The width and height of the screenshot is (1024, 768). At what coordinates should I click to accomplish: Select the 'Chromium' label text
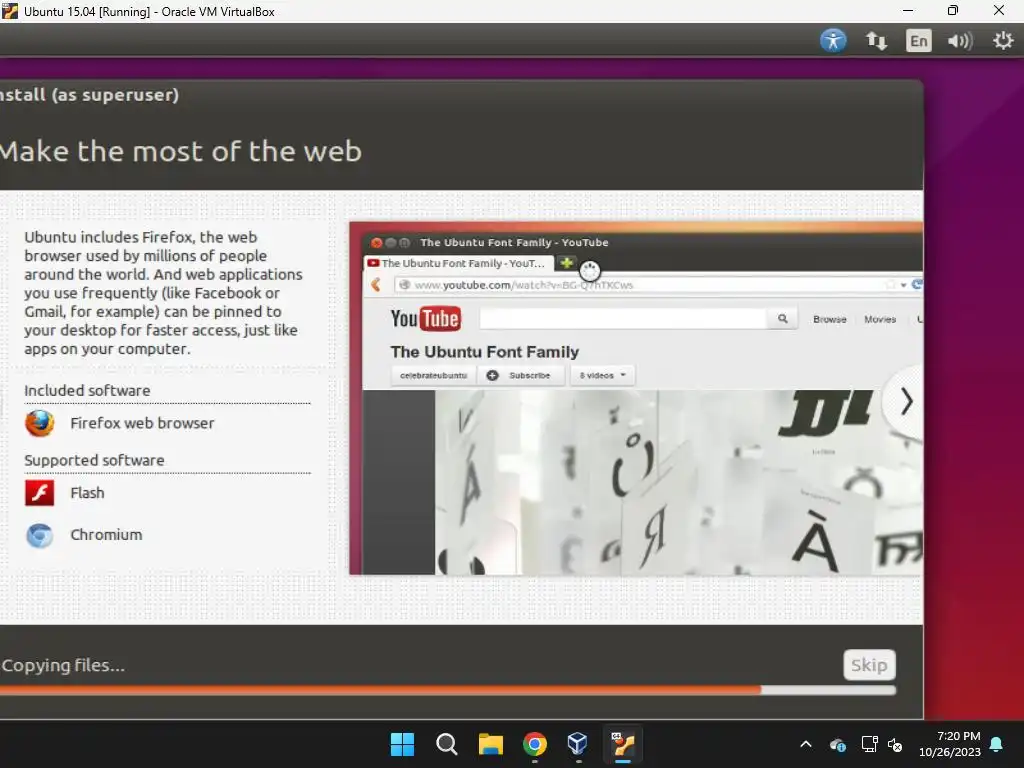(106, 535)
